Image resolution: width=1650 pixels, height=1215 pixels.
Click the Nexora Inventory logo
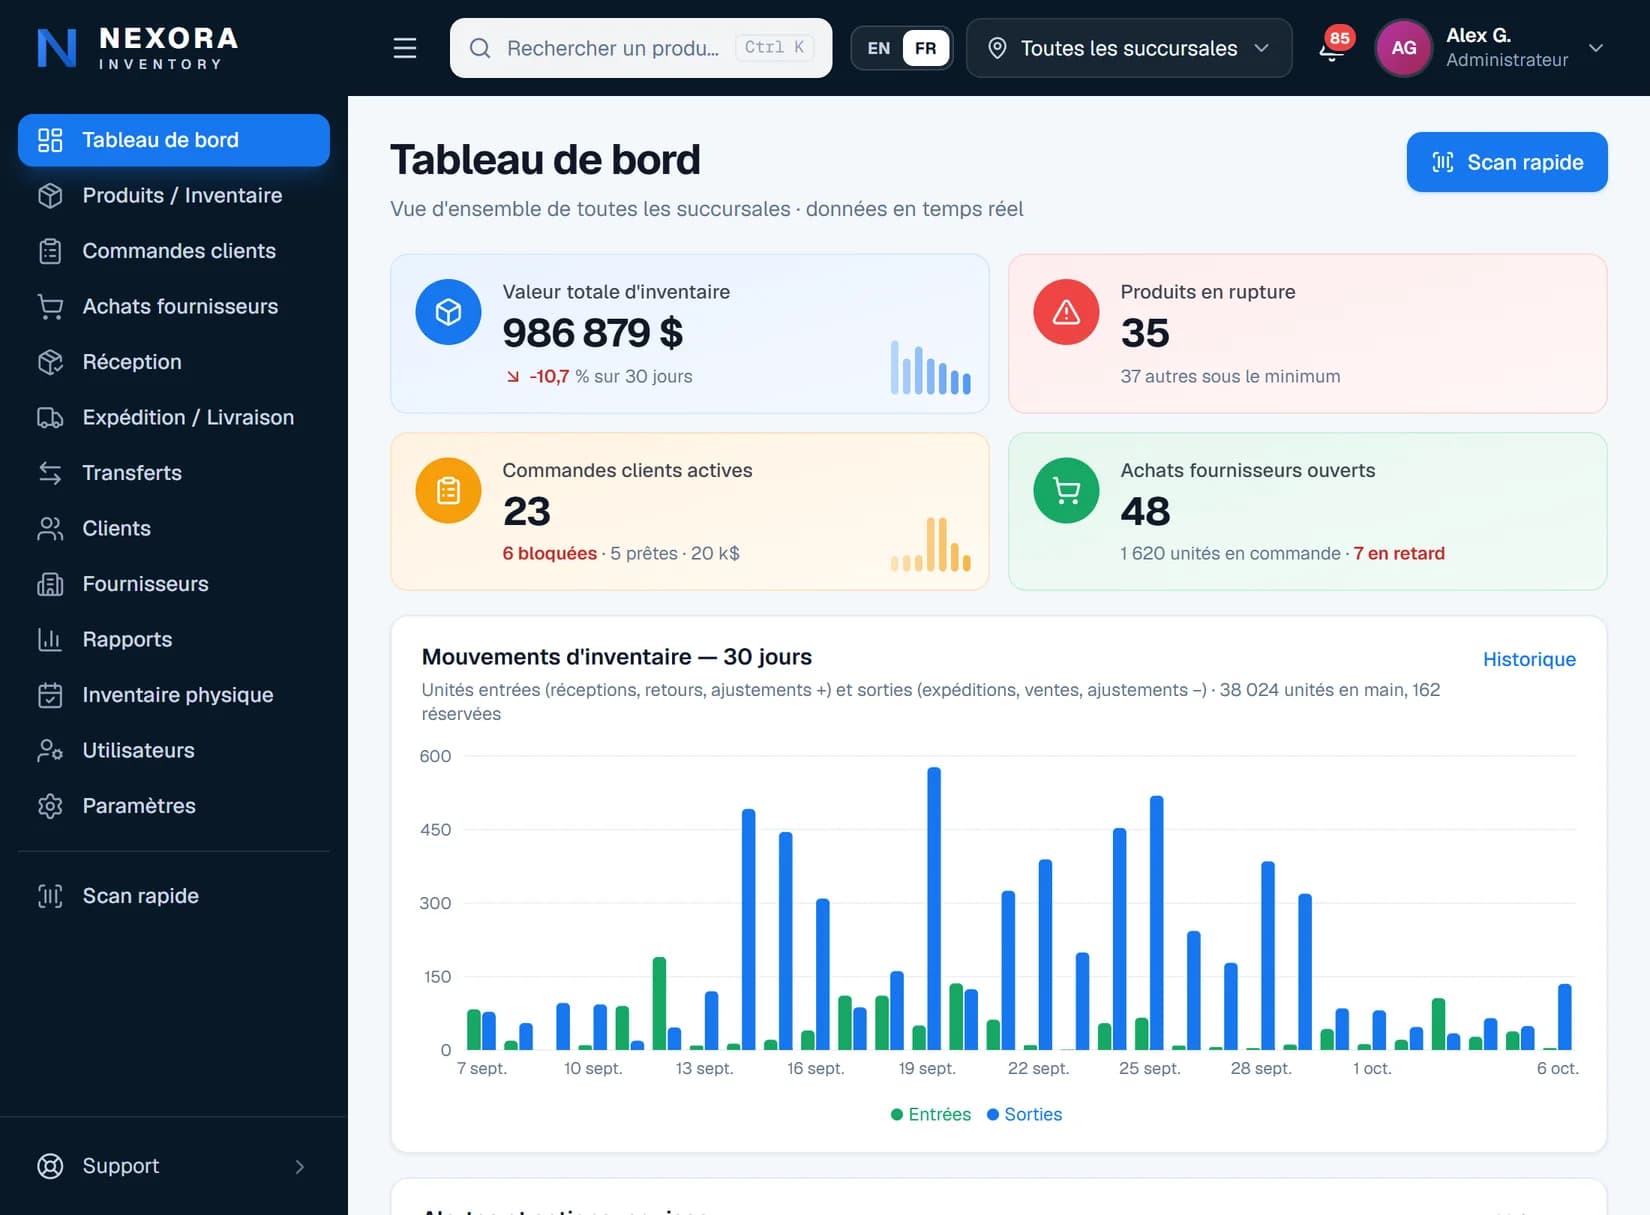(x=137, y=47)
